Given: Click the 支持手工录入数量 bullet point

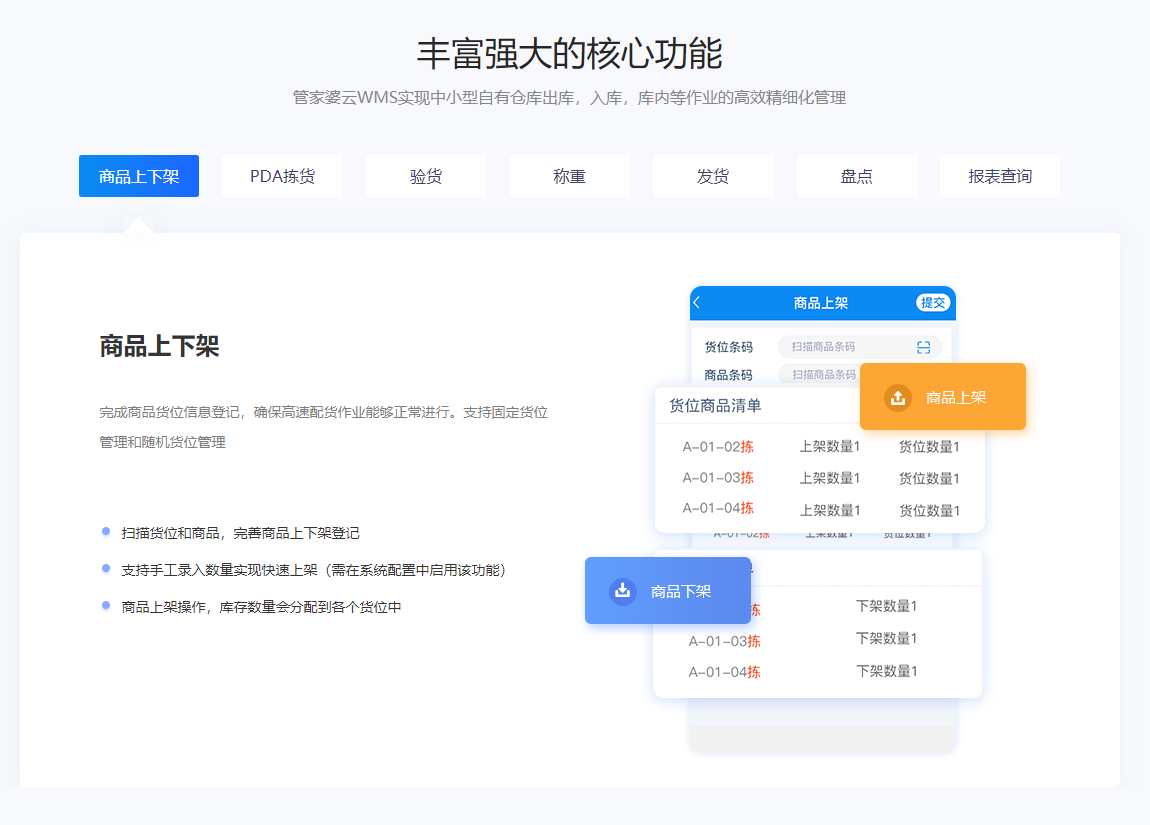Looking at the screenshot, I should 313,570.
